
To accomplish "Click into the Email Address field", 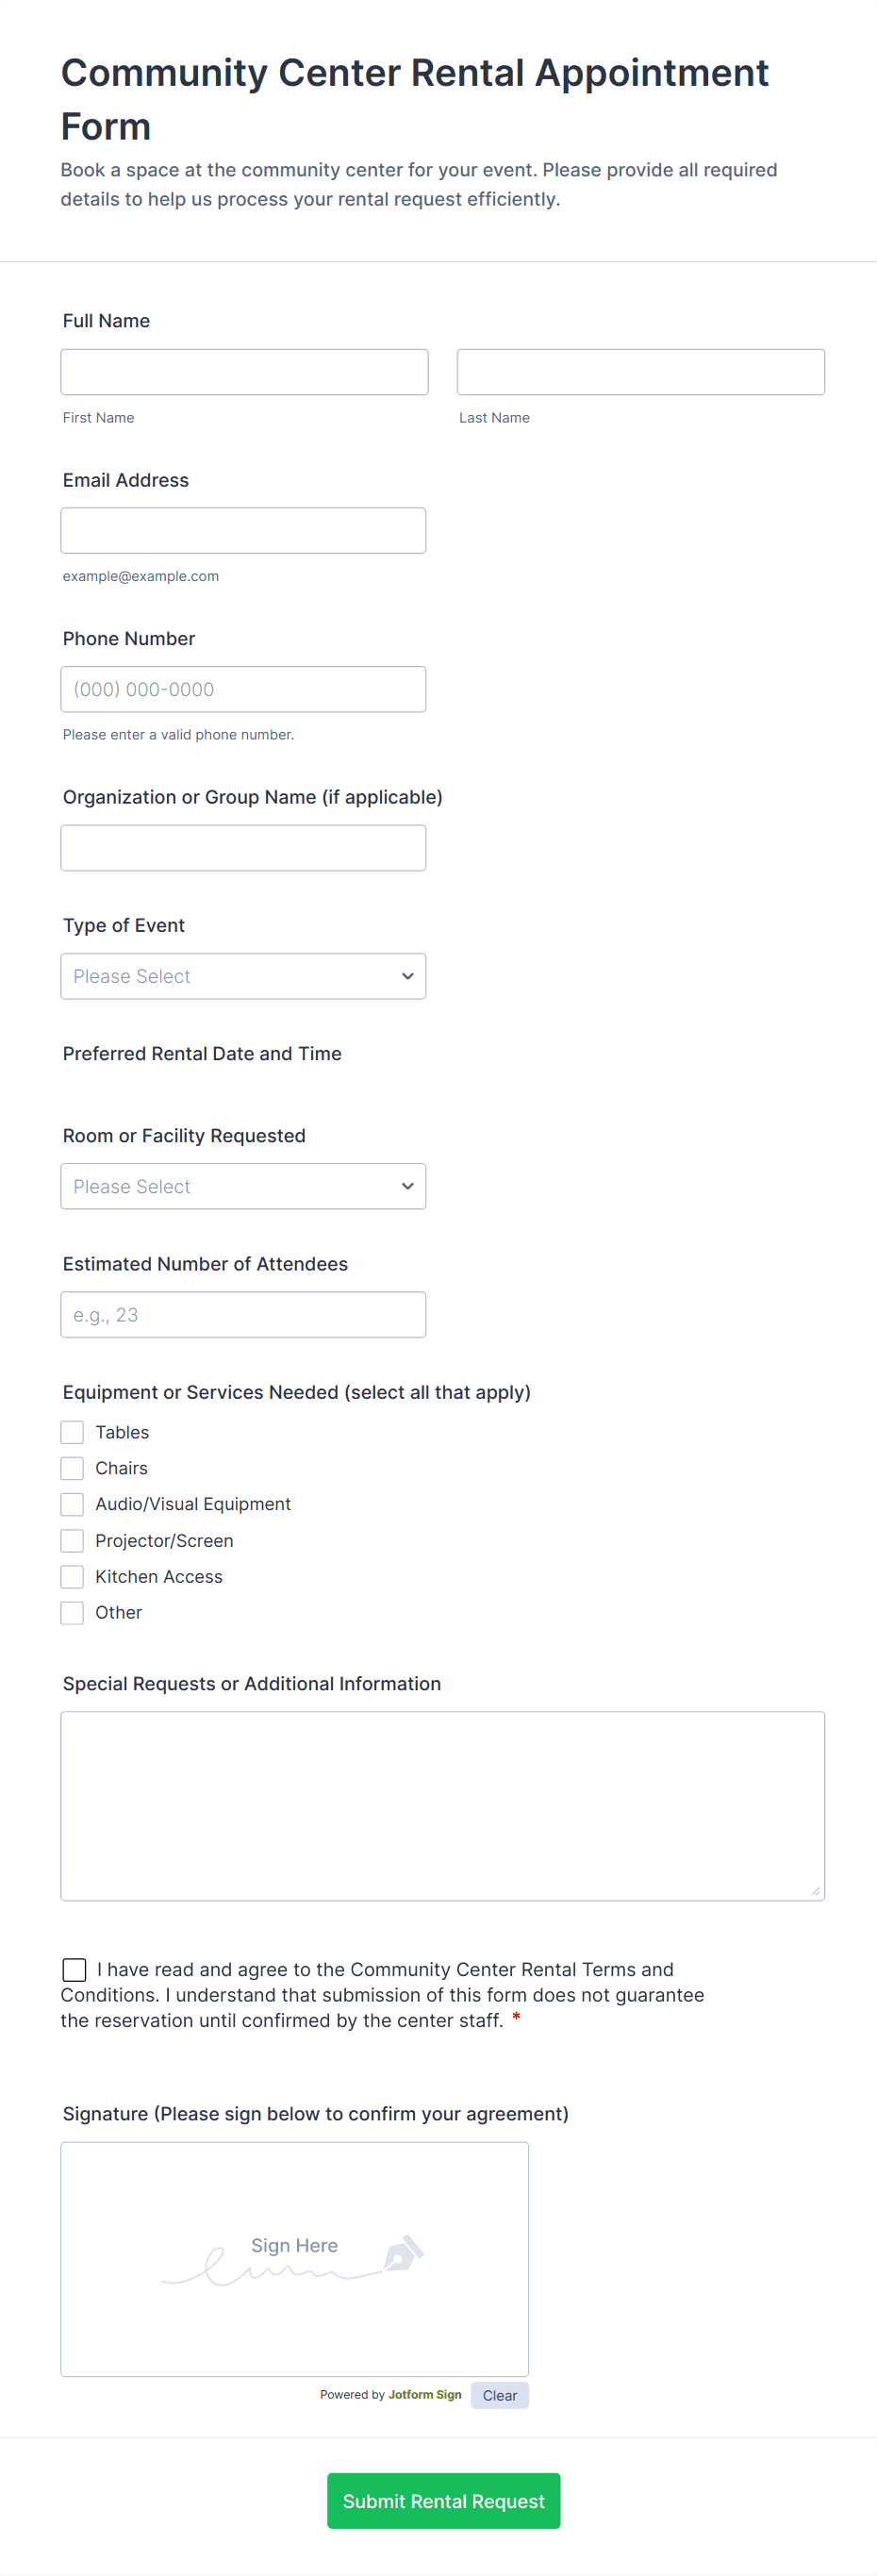I will pos(243,530).
